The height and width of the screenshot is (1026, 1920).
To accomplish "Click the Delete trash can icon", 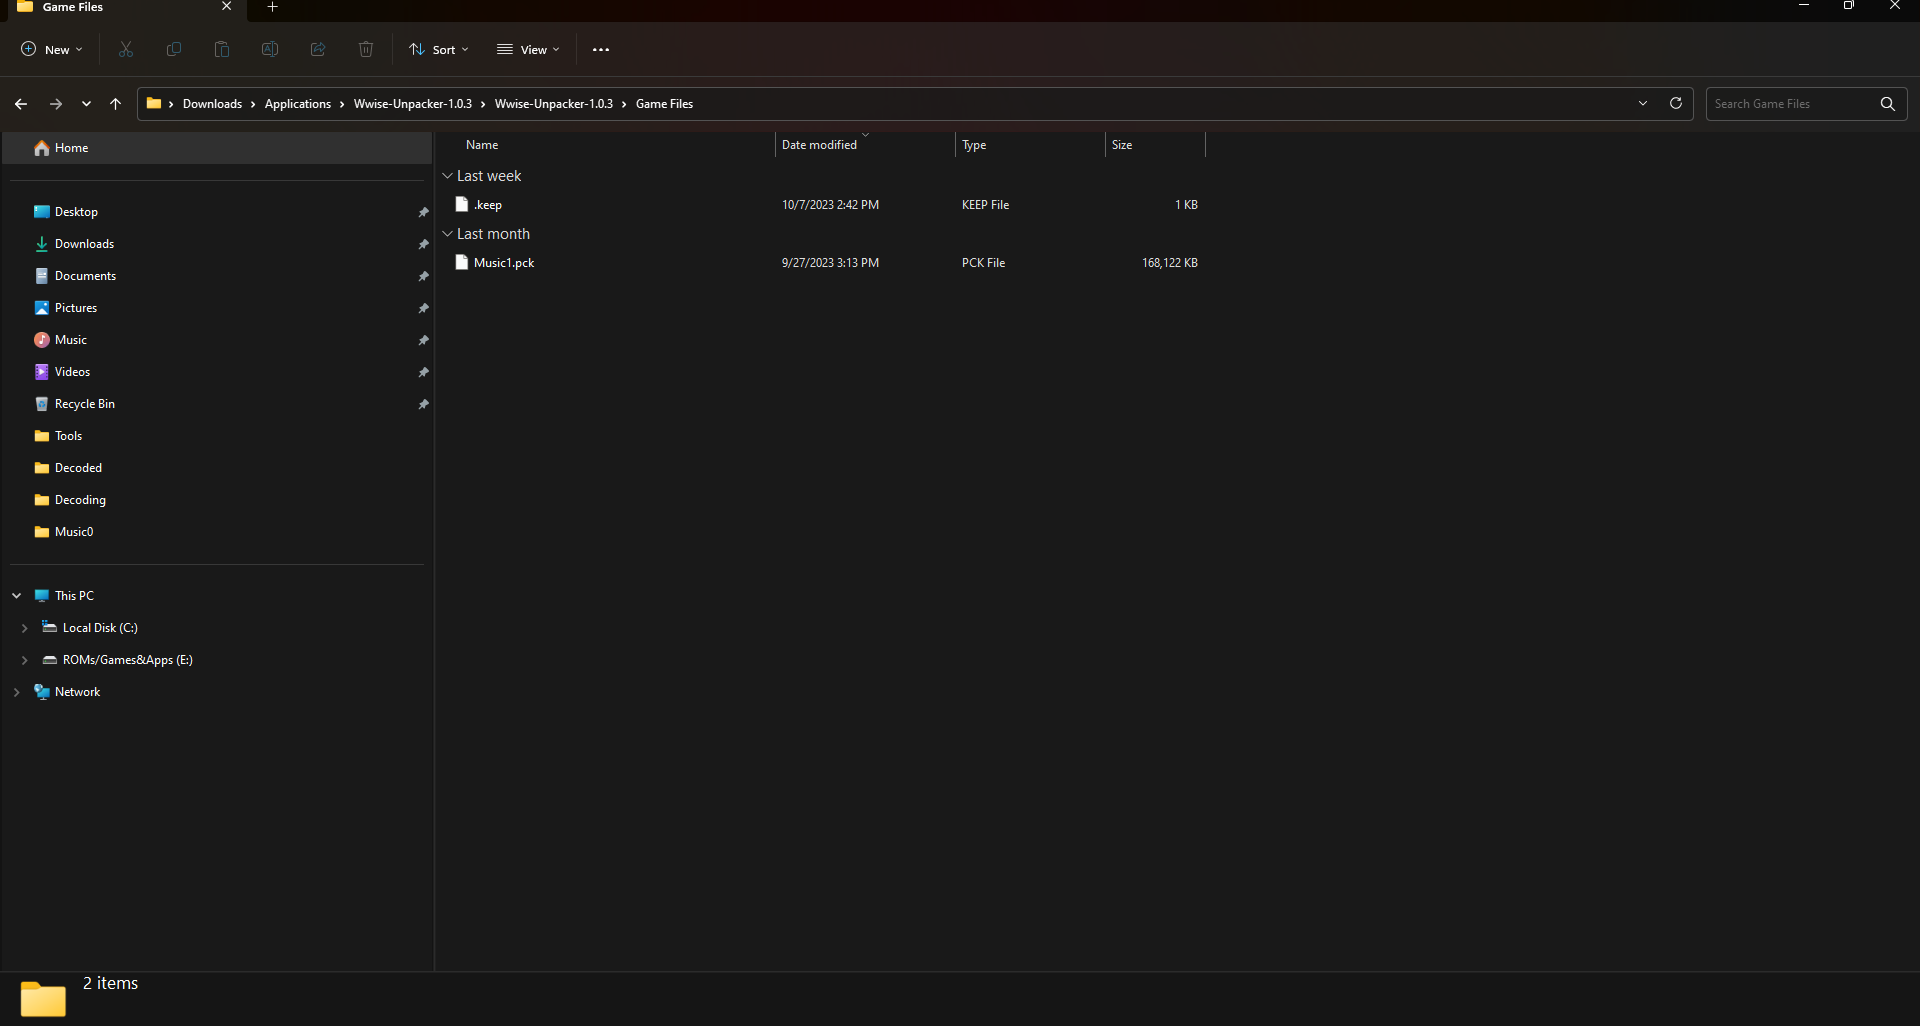I will (366, 50).
